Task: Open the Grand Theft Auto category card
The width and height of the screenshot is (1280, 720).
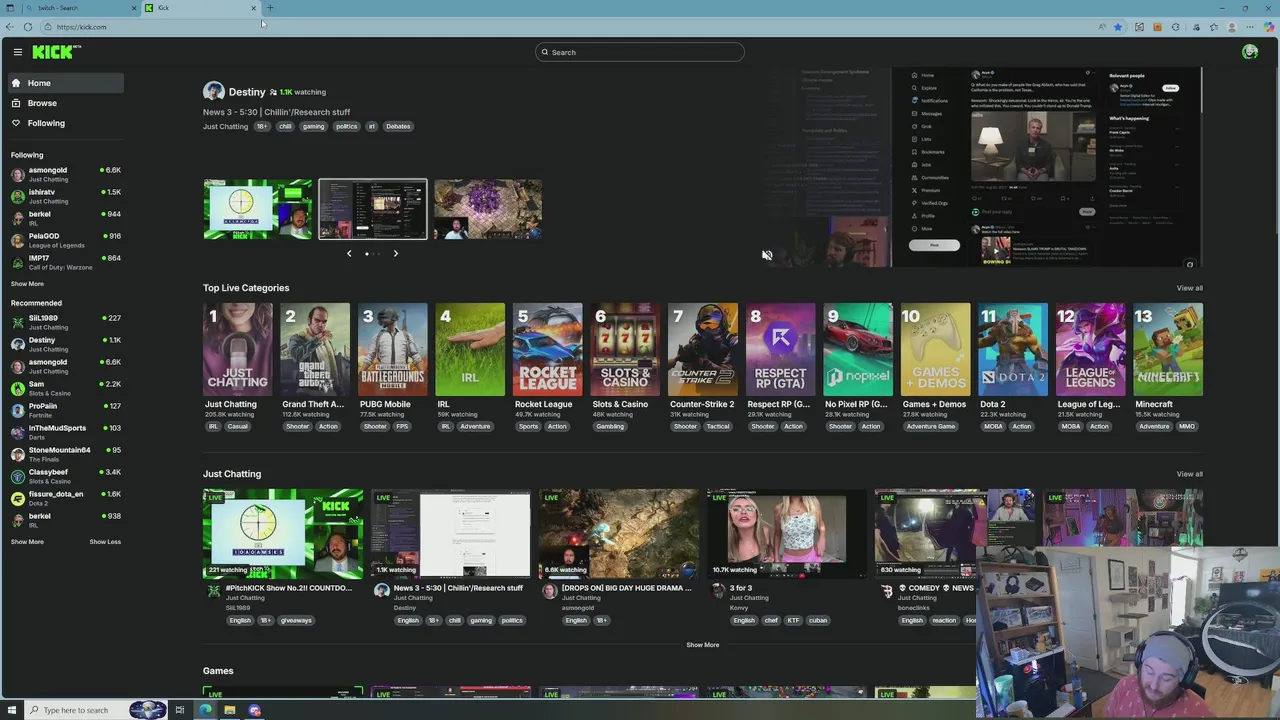Action: point(315,350)
